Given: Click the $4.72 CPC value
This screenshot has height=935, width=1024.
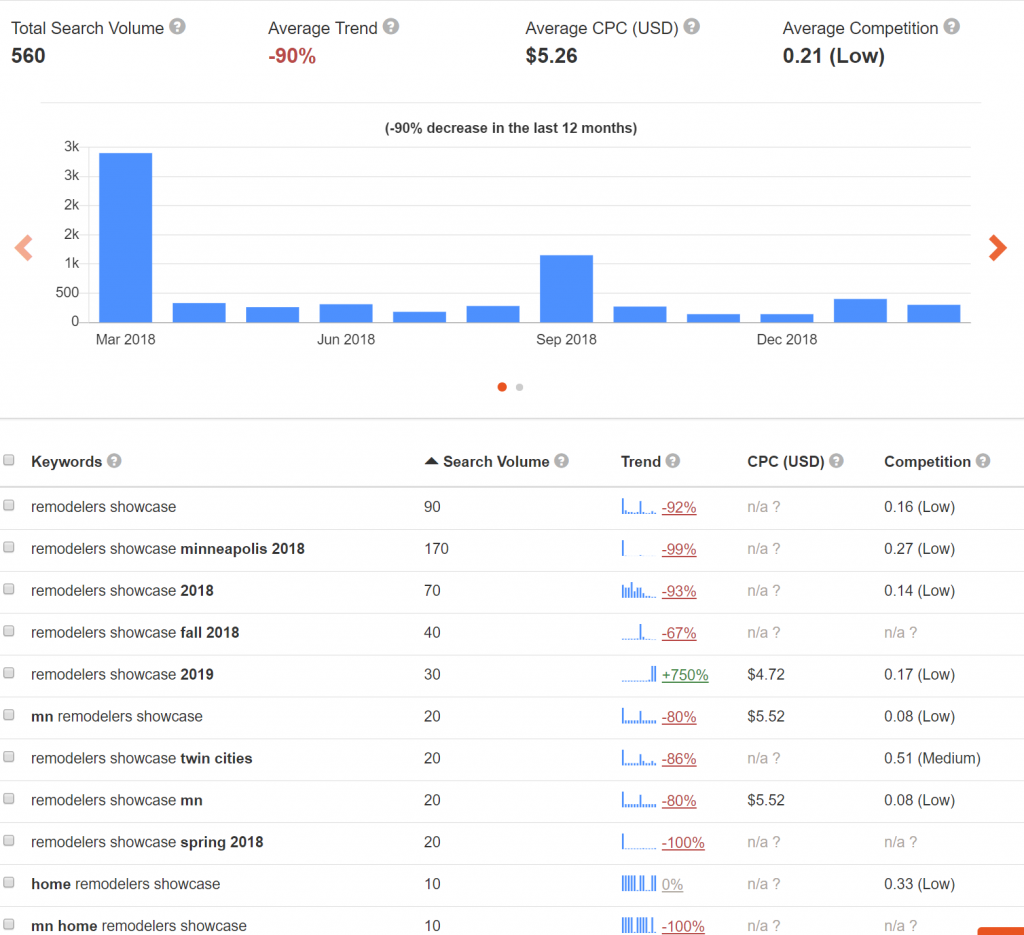Looking at the screenshot, I should [x=766, y=674].
